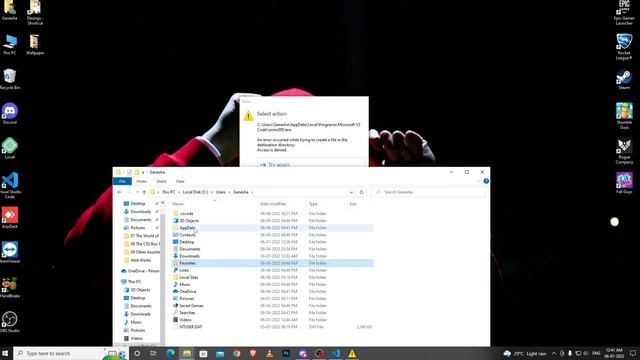Click the Search Ganesha input field
Image resolution: width=640 pixels, height=360 pixels.
click(x=429, y=192)
